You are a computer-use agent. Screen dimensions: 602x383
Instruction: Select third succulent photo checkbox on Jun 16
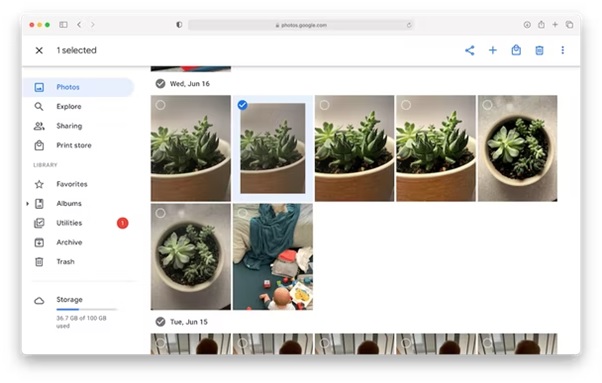tap(324, 105)
